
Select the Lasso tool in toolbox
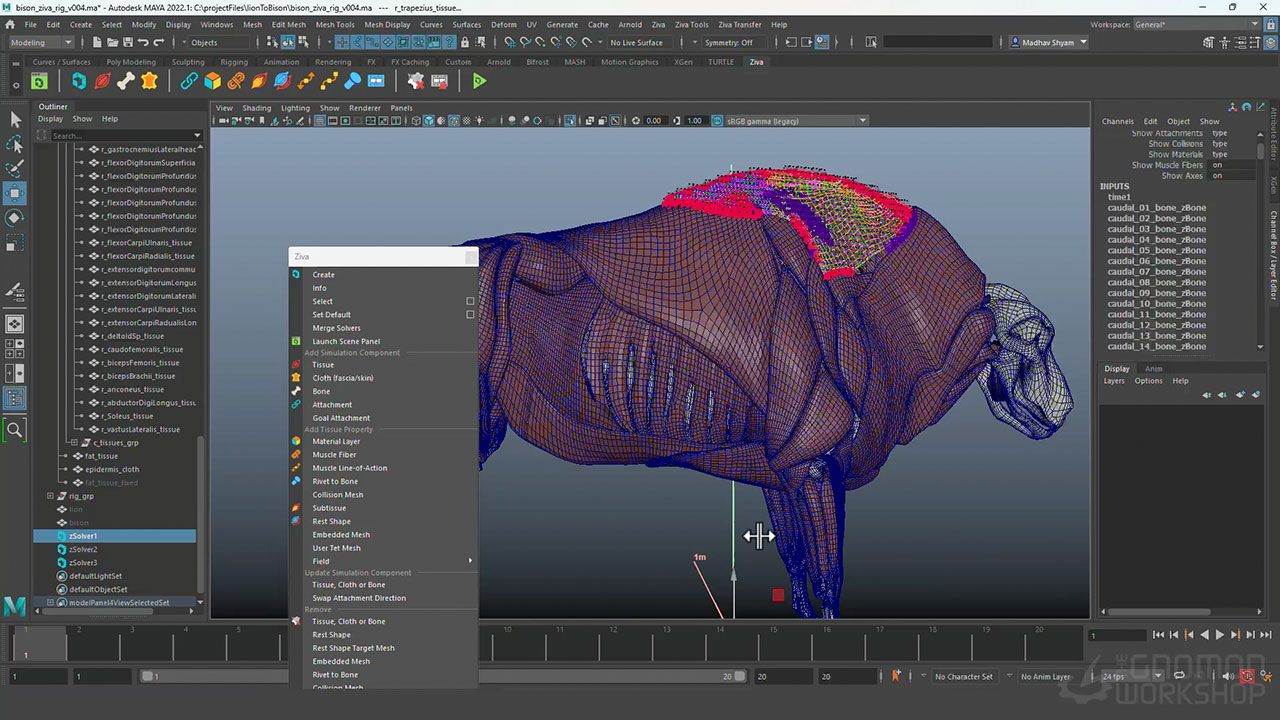(x=15, y=144)
